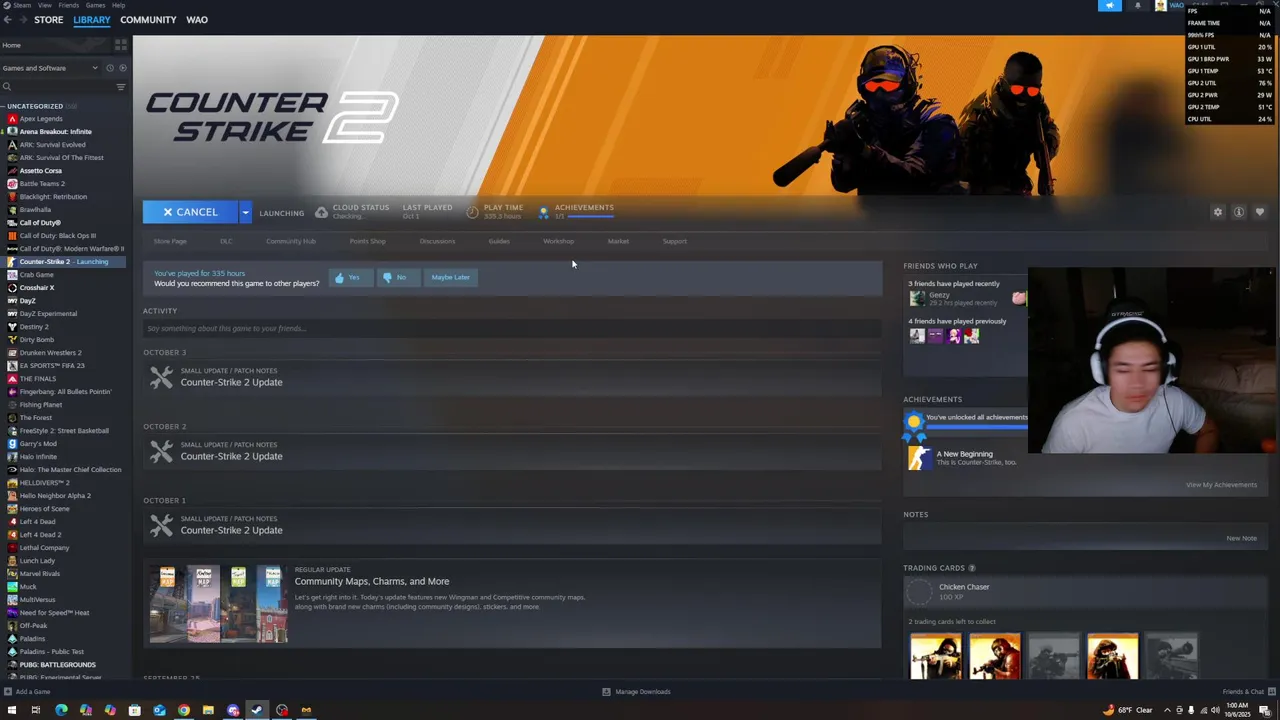This screenshot has width=1280, height=720.
Task: Open the Games menu
Action: coord(96,5)
